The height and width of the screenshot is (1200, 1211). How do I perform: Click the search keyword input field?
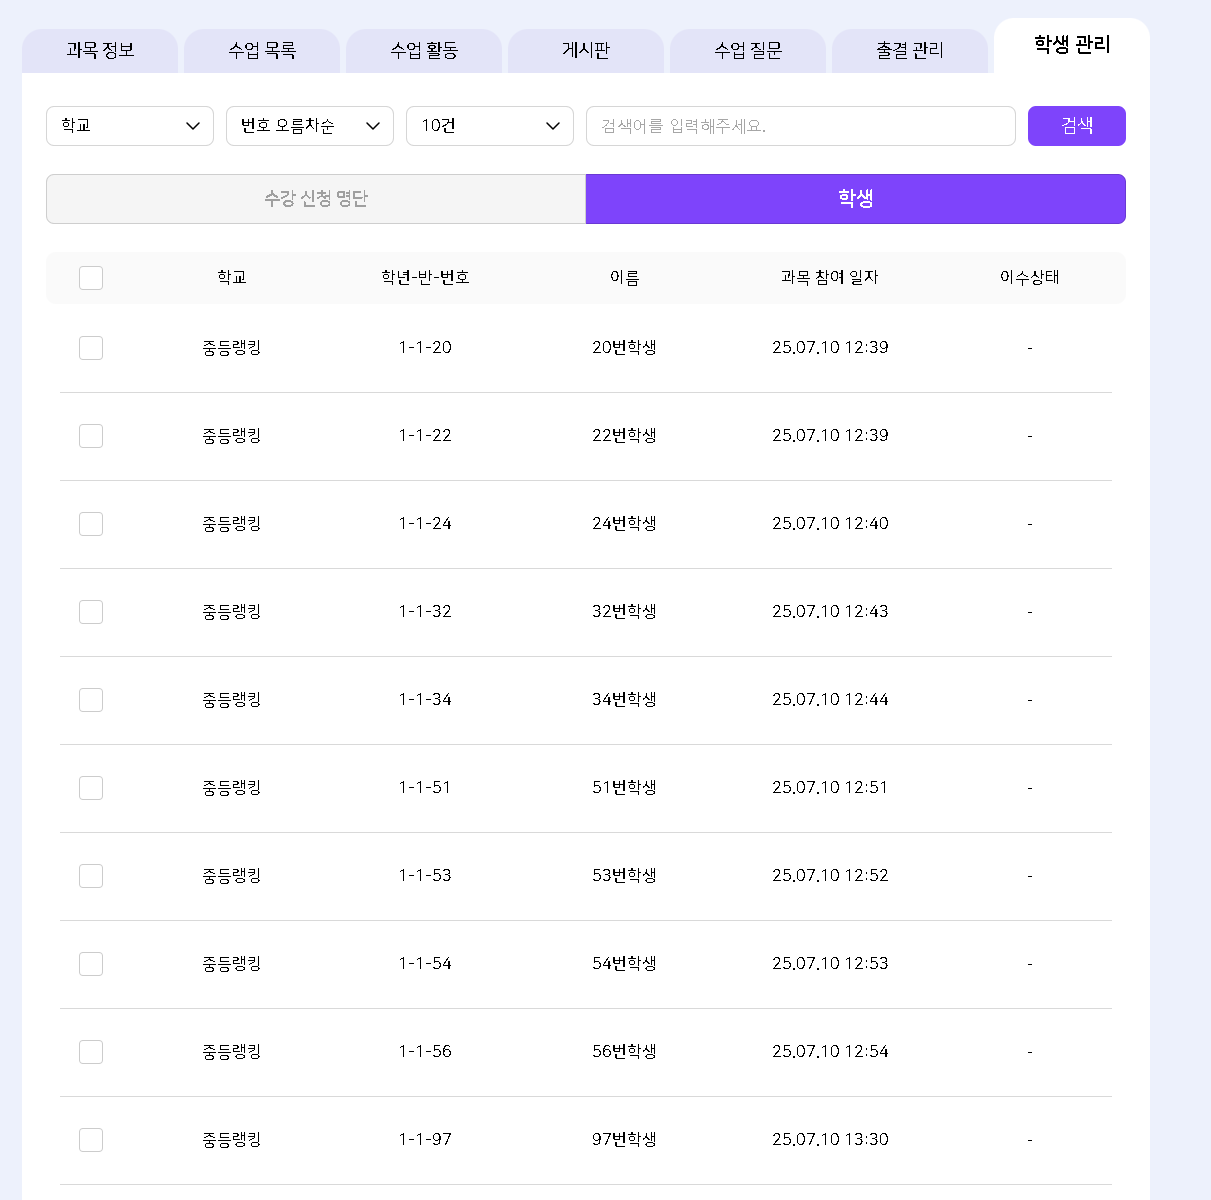[800, 126]
